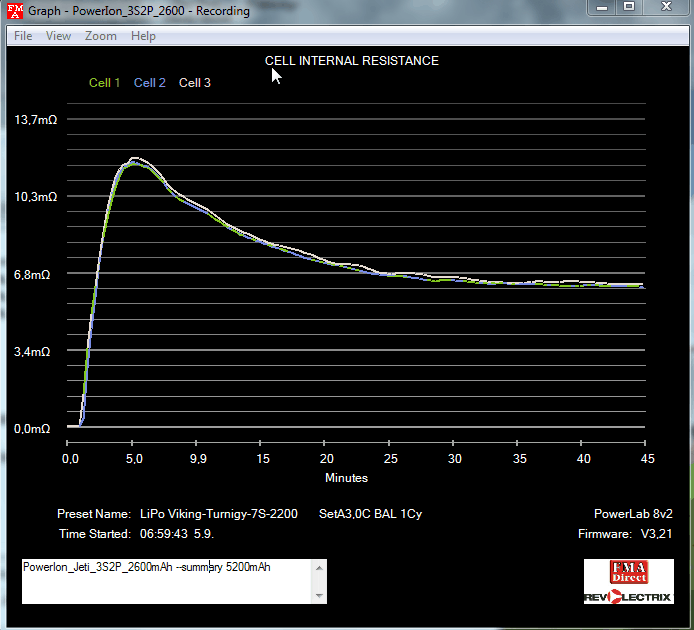Toggle the Cell 2 legend label
The image size is (694, 630).
point(150,83)
